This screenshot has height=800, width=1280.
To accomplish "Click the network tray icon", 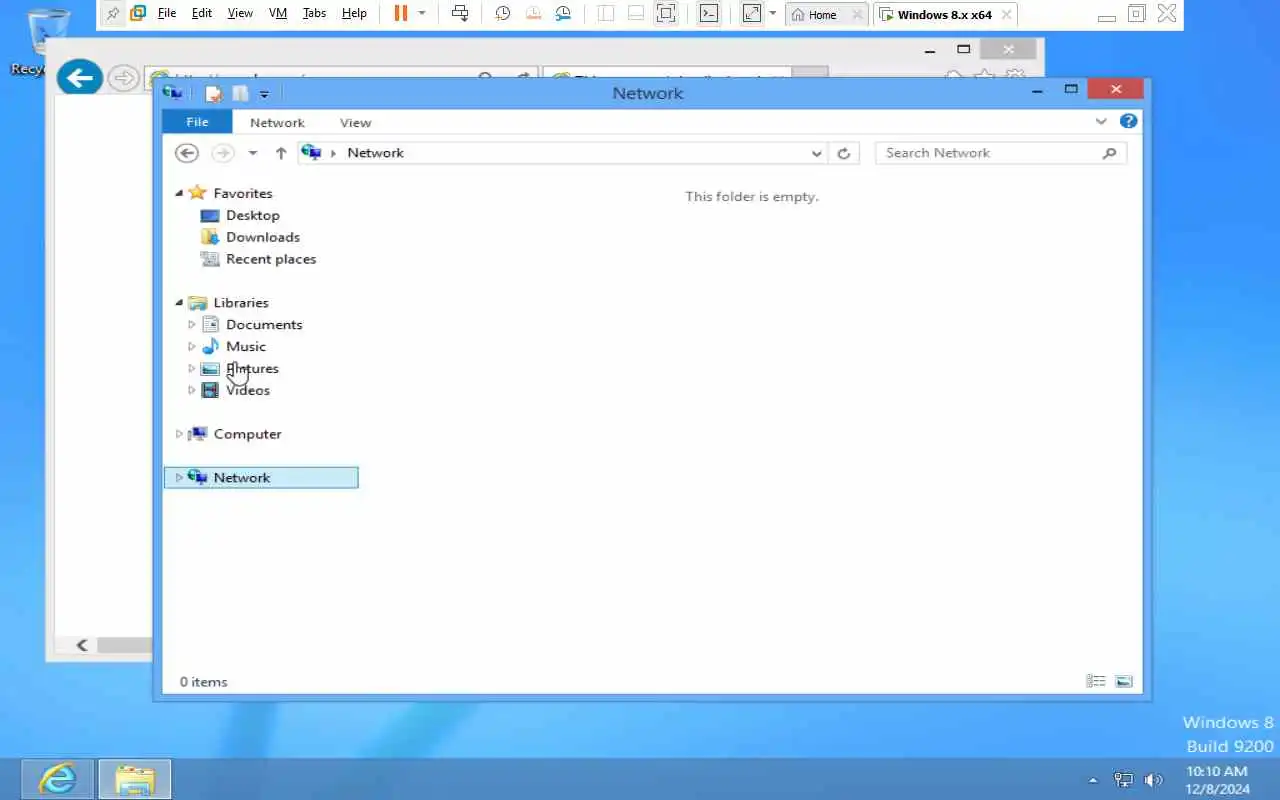I will point(1124,780).
